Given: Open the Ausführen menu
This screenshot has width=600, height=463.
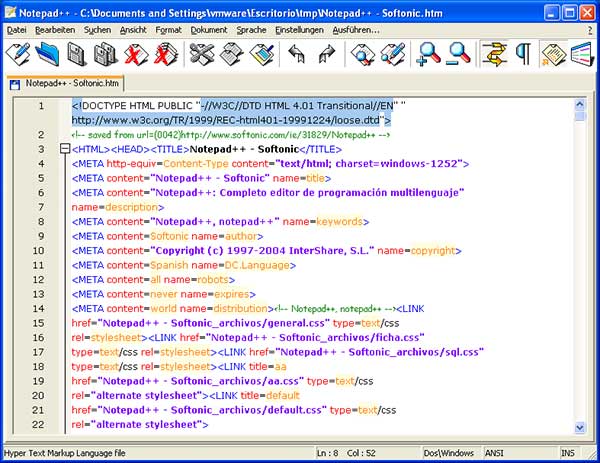Looking at the screenshot, I should tap(356, 30).
